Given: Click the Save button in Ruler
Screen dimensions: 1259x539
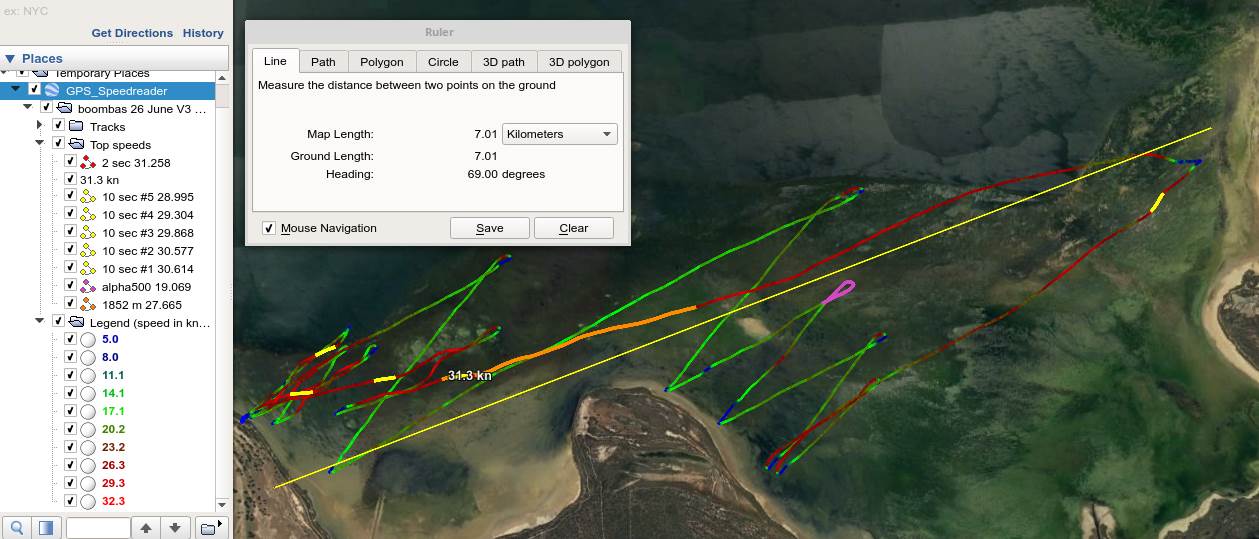Looking at the screenshot, I should click(x=489, y=228).
